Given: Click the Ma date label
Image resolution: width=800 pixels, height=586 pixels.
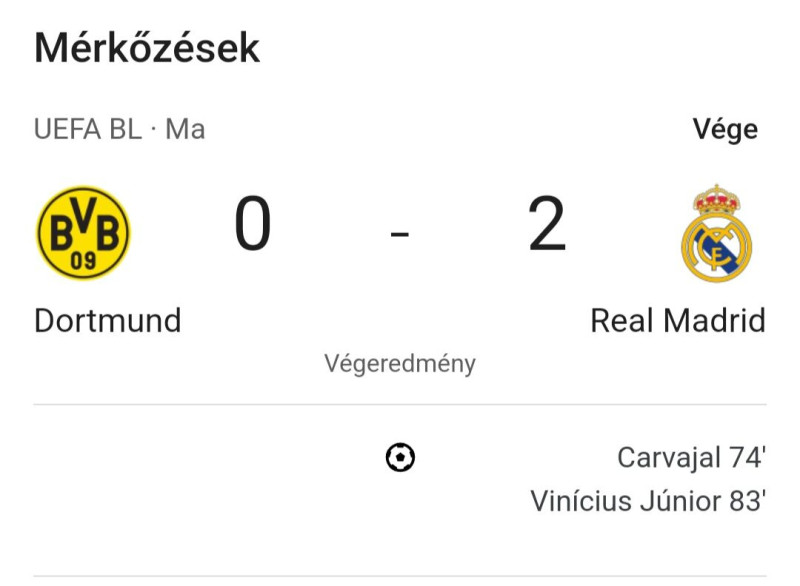Looking at the screenshot, I should pos(185,130).
